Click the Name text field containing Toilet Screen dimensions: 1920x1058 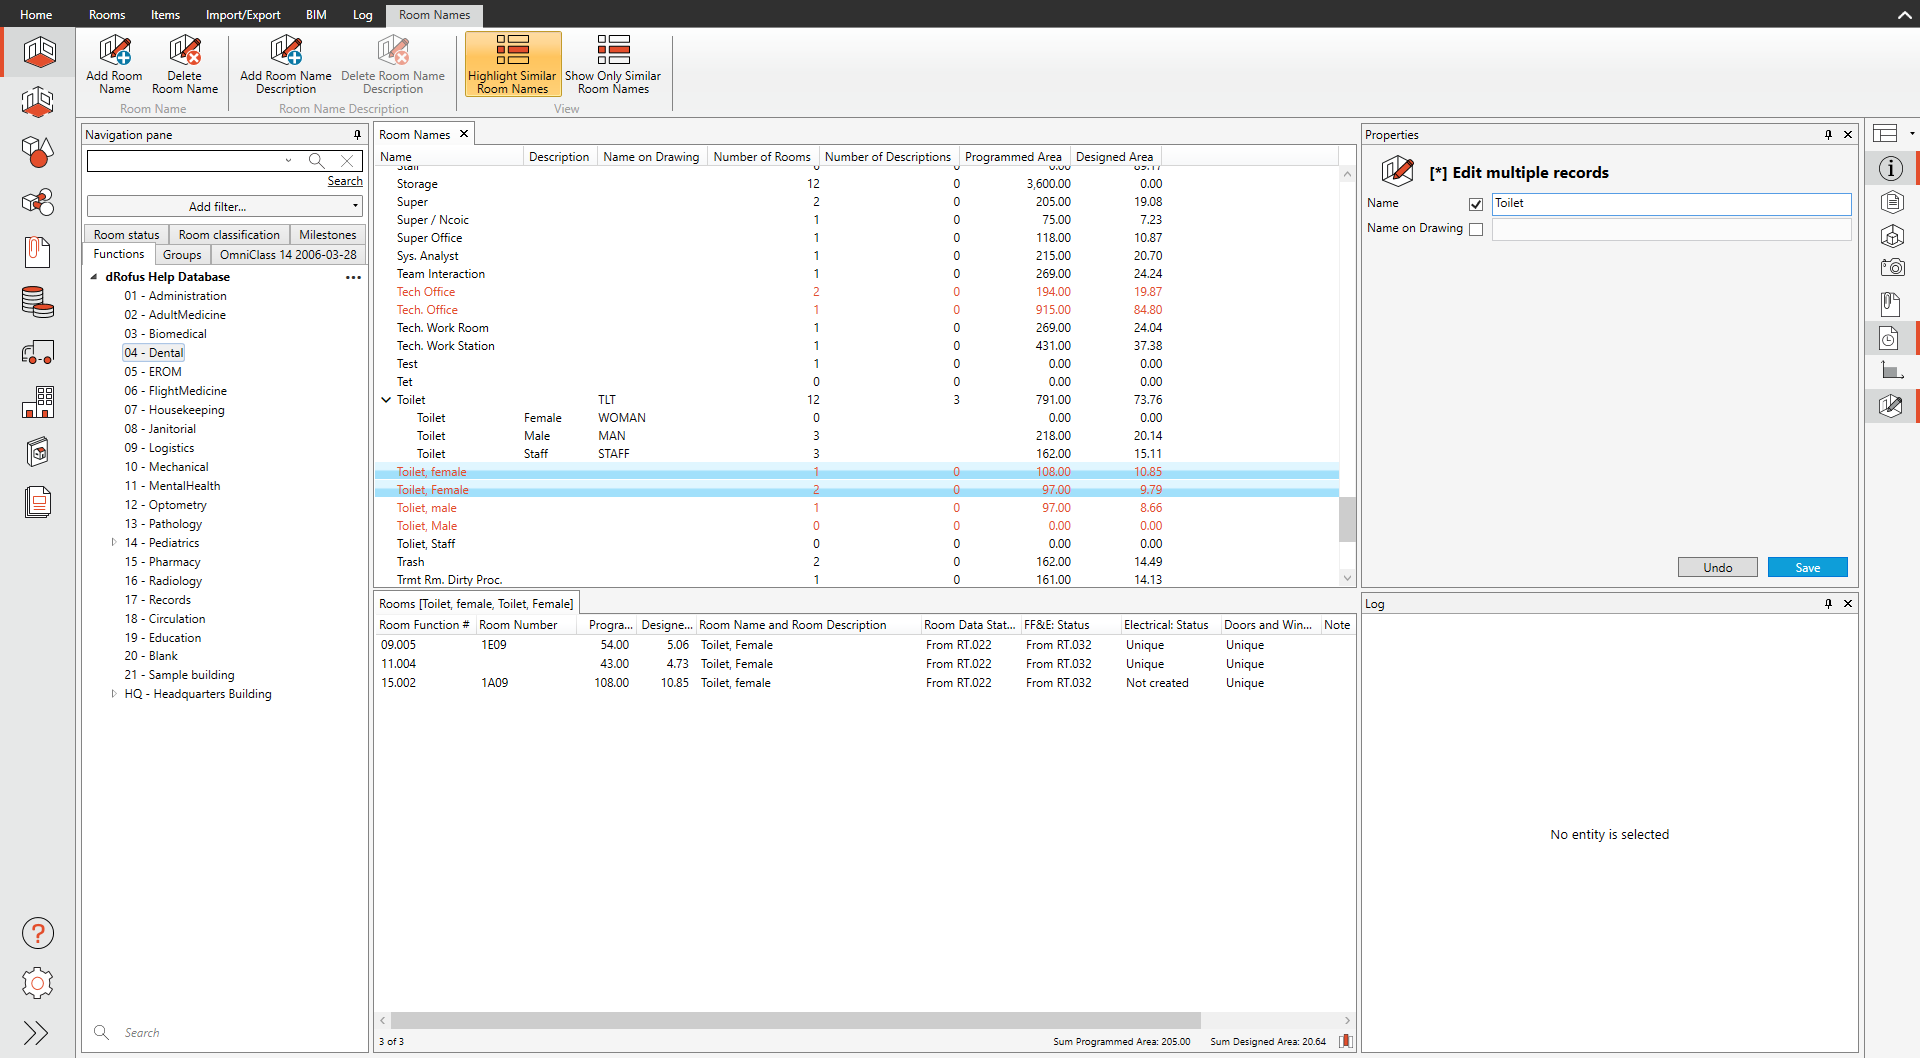[1670, 204]
